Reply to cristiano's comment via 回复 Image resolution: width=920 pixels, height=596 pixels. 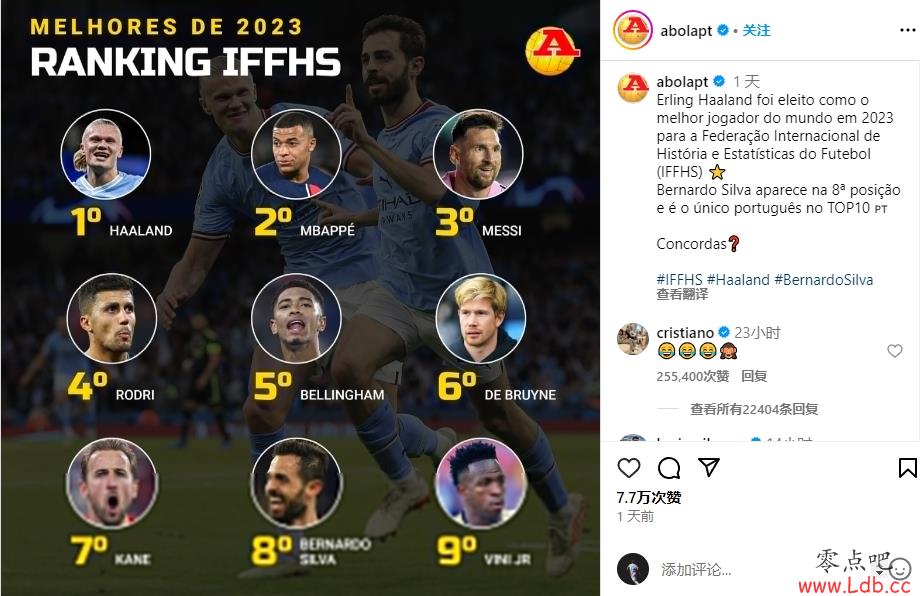coord(754,376)
